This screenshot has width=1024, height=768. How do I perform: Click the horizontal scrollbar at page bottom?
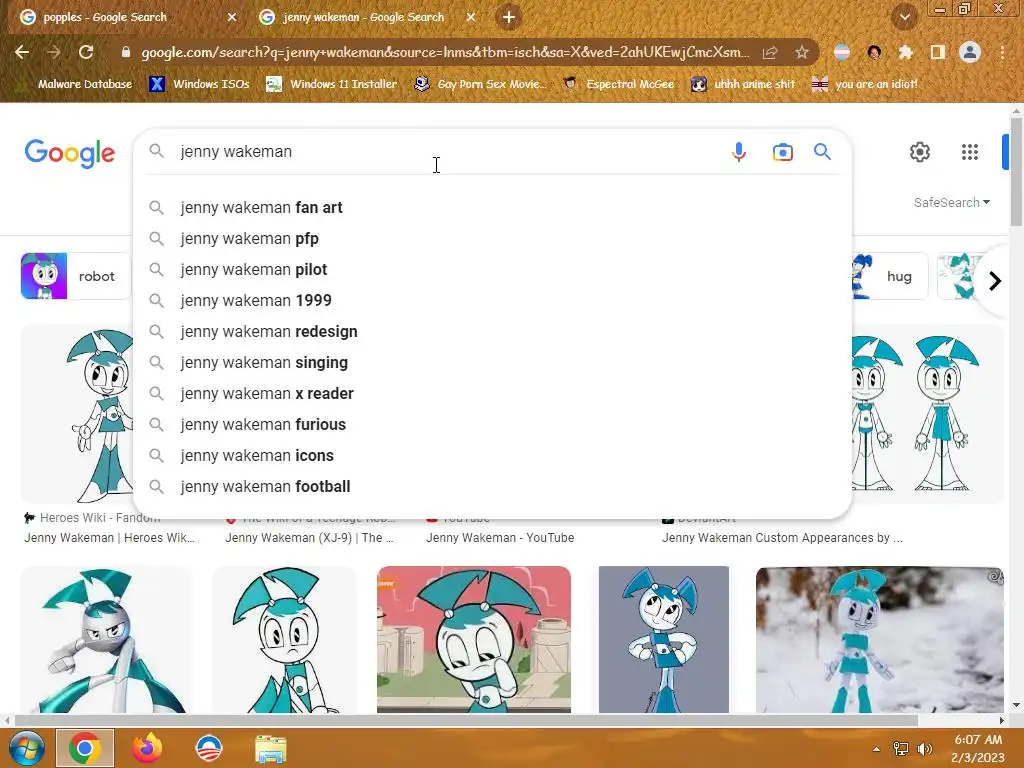pos(466,720)
